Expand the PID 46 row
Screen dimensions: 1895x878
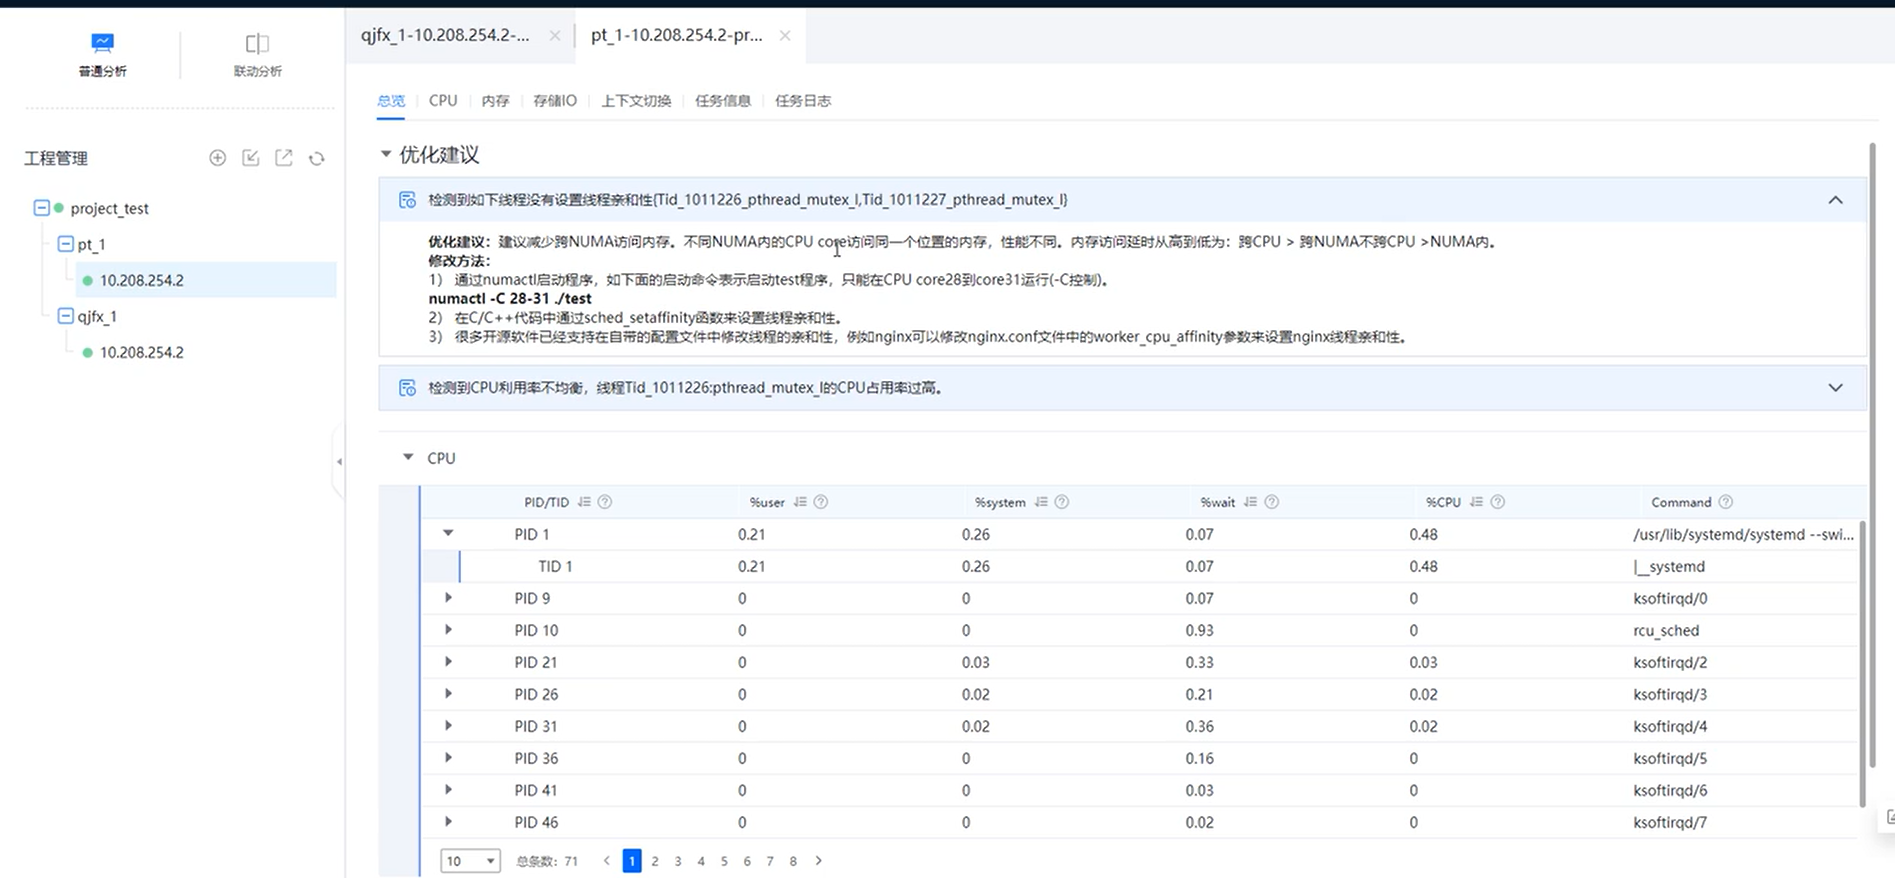click(448, 822)
